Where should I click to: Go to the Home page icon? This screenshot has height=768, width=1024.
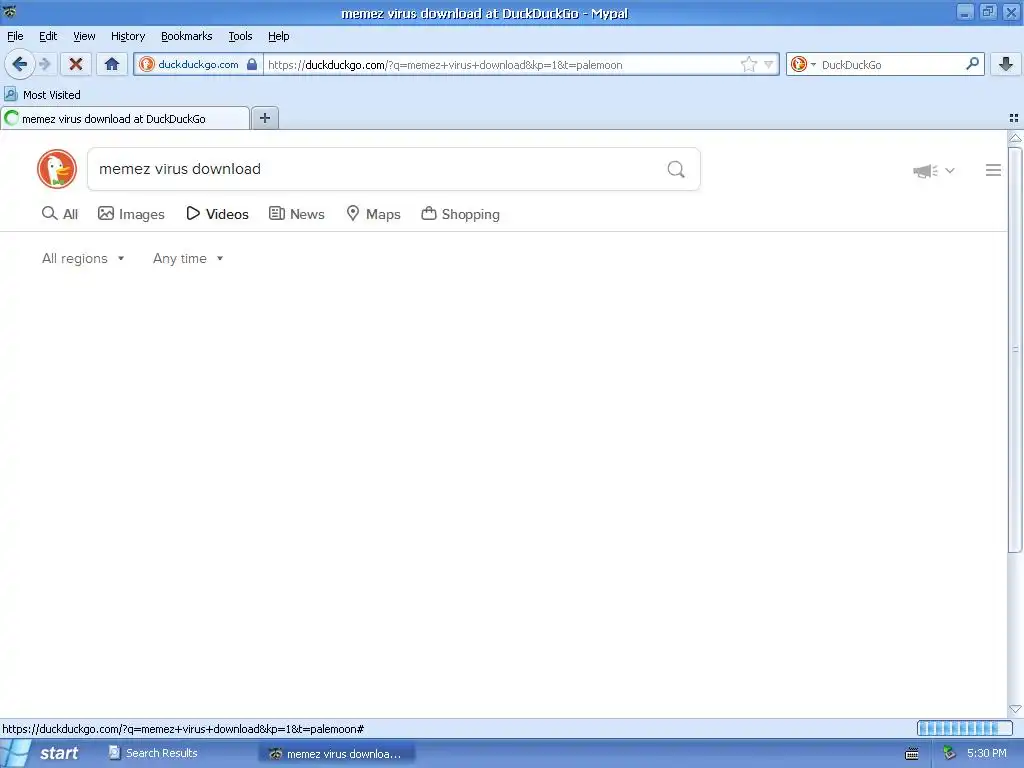click(112, 64)
